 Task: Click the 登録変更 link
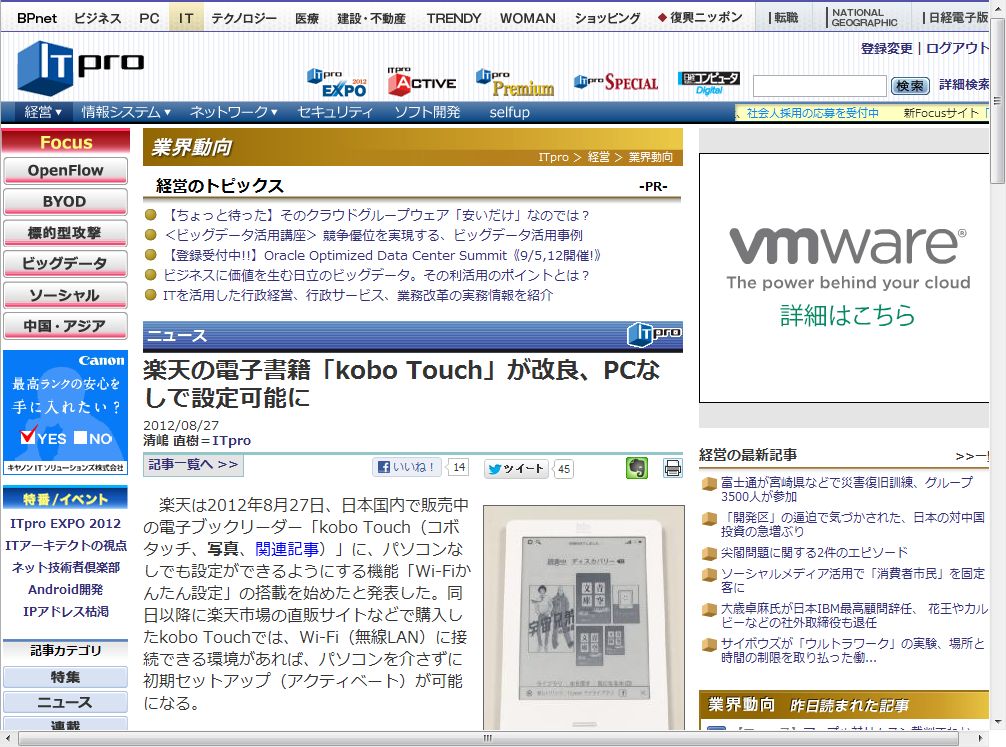(886, 48)
